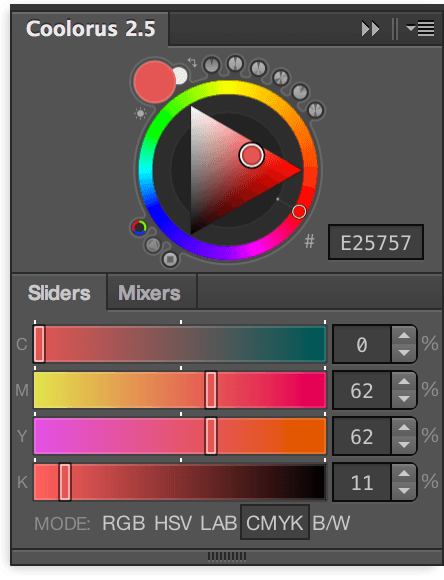Increase the Black K value stepper
Image resolution: width=444 pixels, height=580 pixels.
(x=404, y=473)
